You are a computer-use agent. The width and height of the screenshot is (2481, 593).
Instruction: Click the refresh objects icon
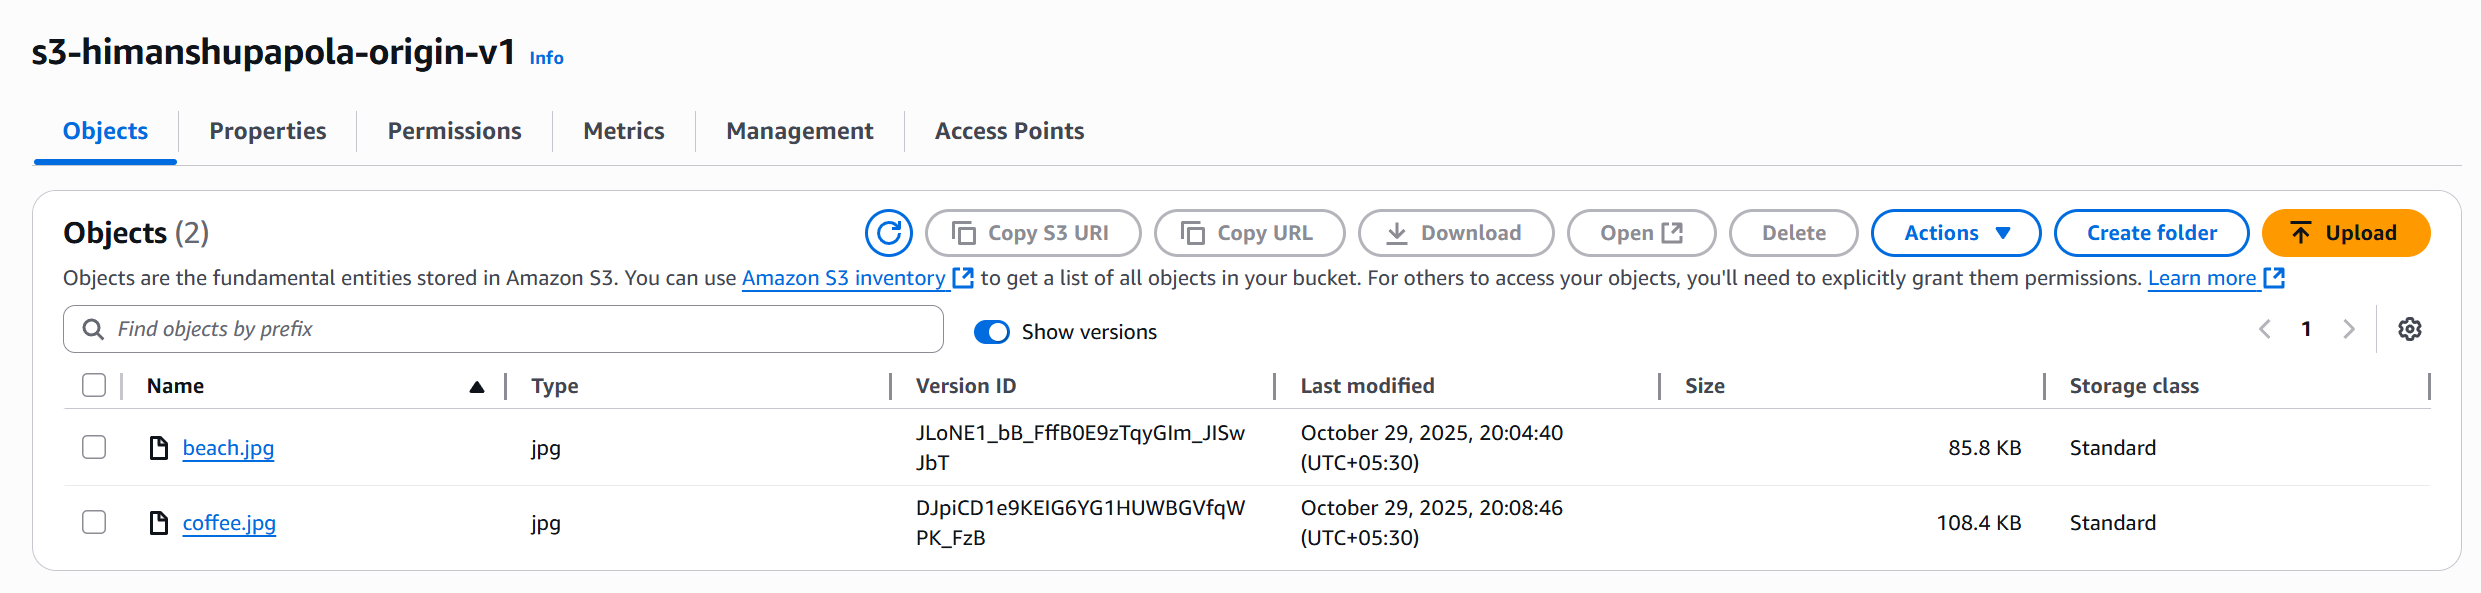click(x=888, y=233)
